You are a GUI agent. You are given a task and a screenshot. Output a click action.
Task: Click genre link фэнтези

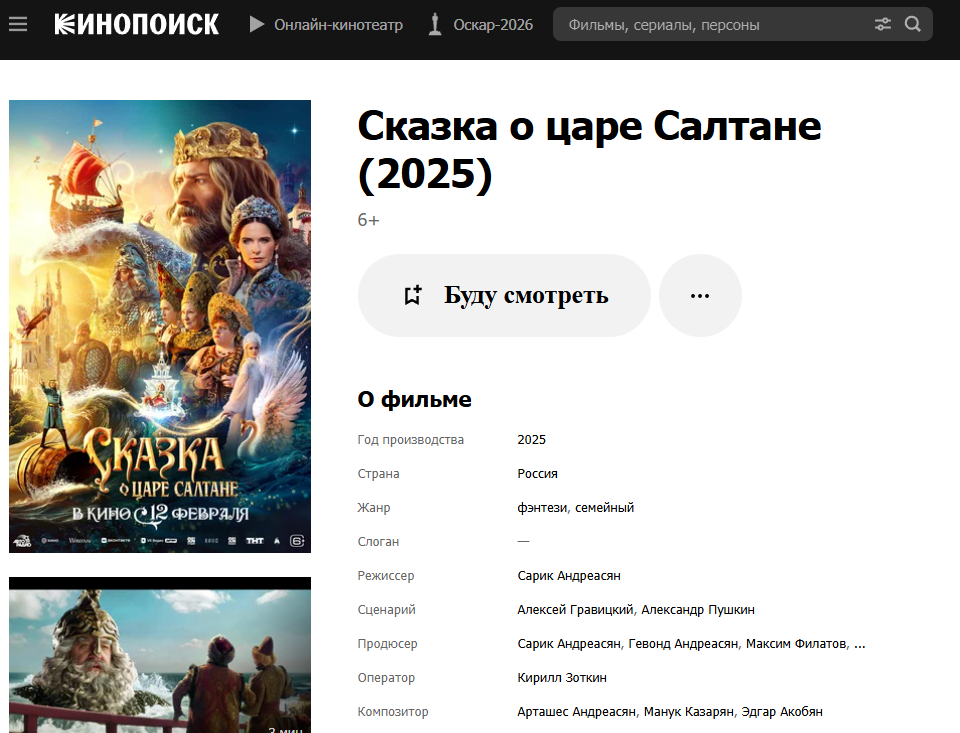[x=543, y=508]
